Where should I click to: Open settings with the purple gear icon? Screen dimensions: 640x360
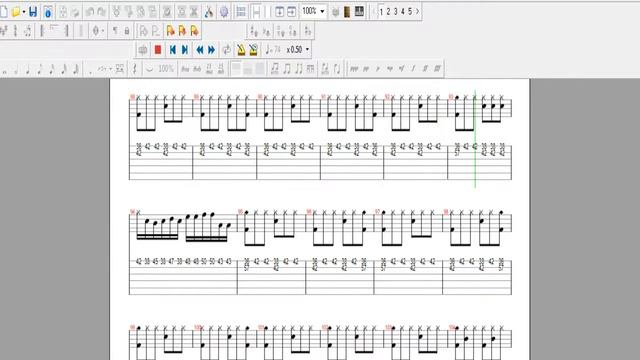(224, 12)
